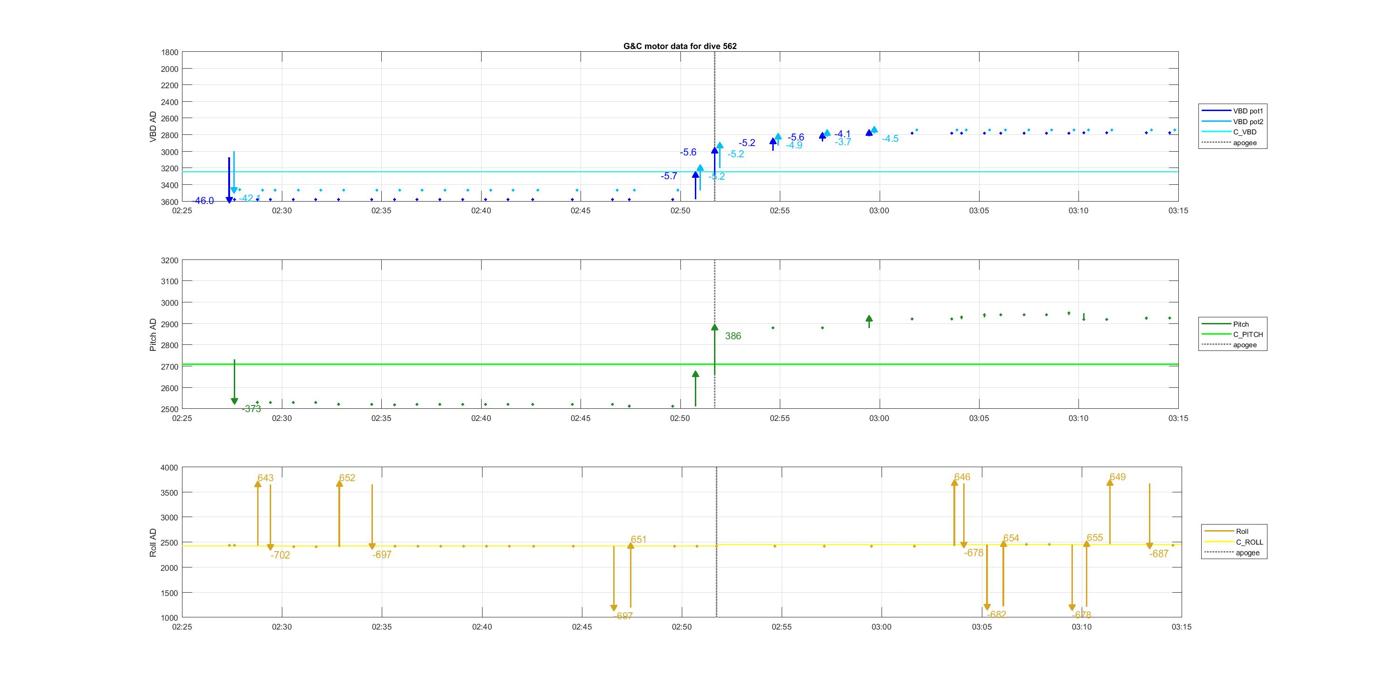Click the "2700" tick on Pitch axis
1400x693 pixels.
[170, 367]
